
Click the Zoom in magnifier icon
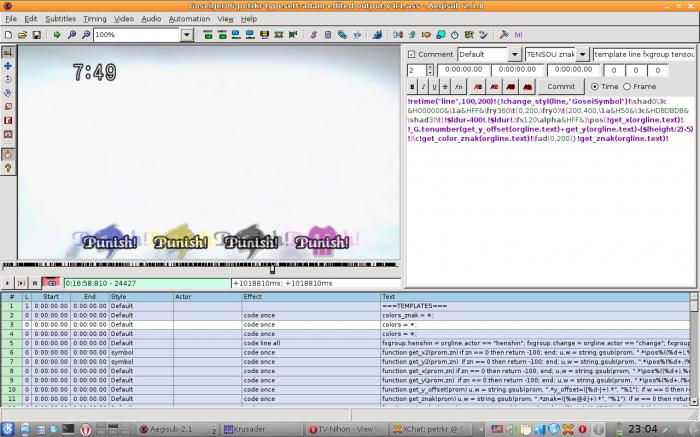71,35
